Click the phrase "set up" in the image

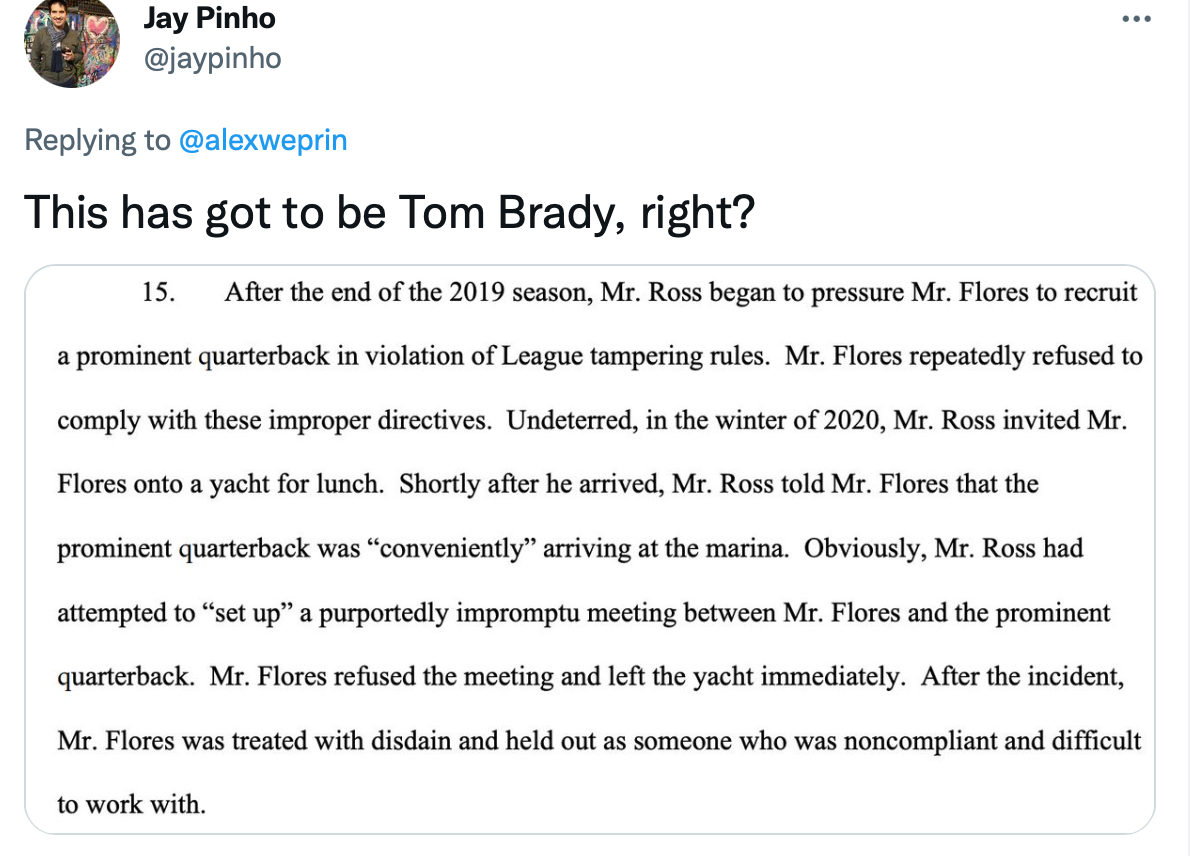(246, 612)
